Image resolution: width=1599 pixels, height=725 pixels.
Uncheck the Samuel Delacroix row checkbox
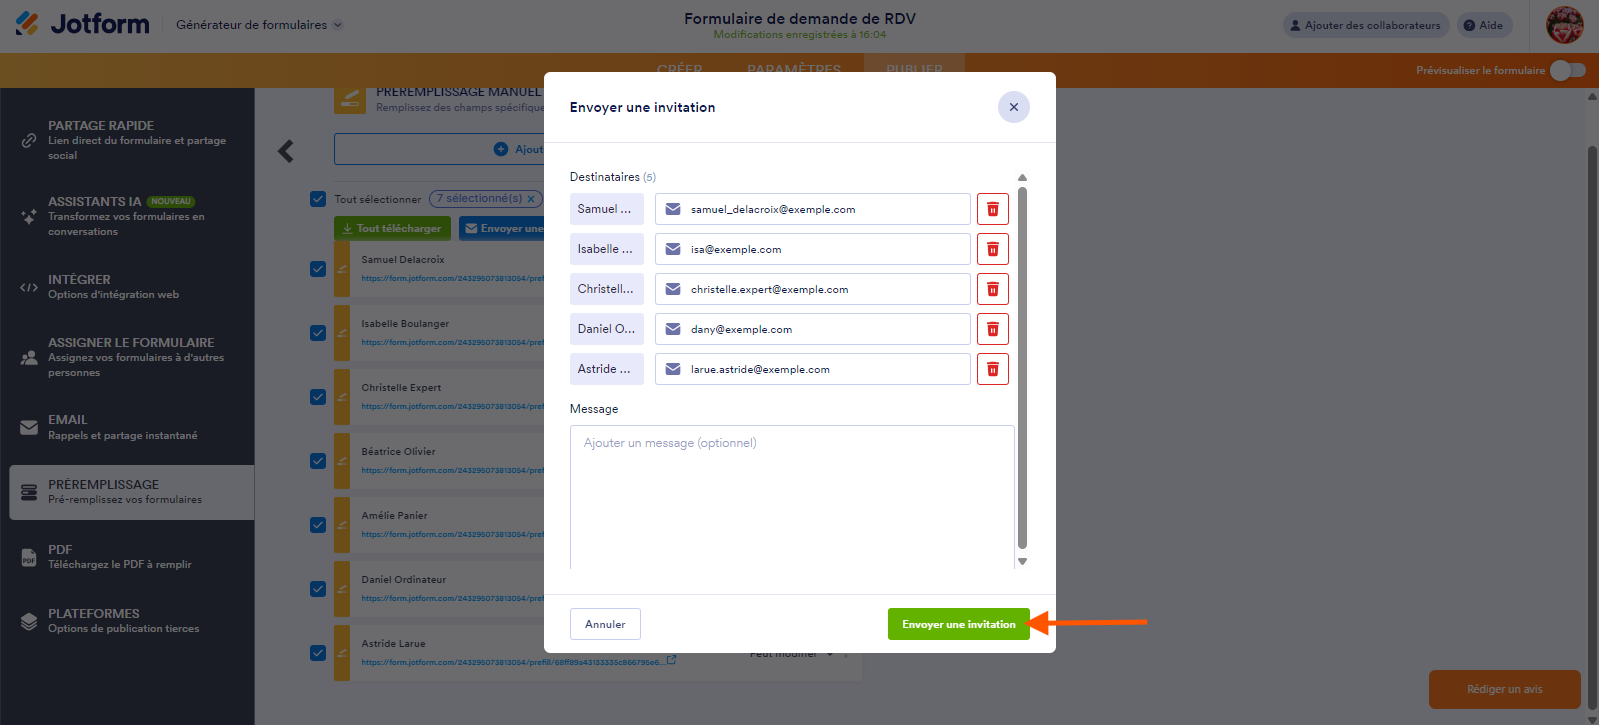coord(318,269)
